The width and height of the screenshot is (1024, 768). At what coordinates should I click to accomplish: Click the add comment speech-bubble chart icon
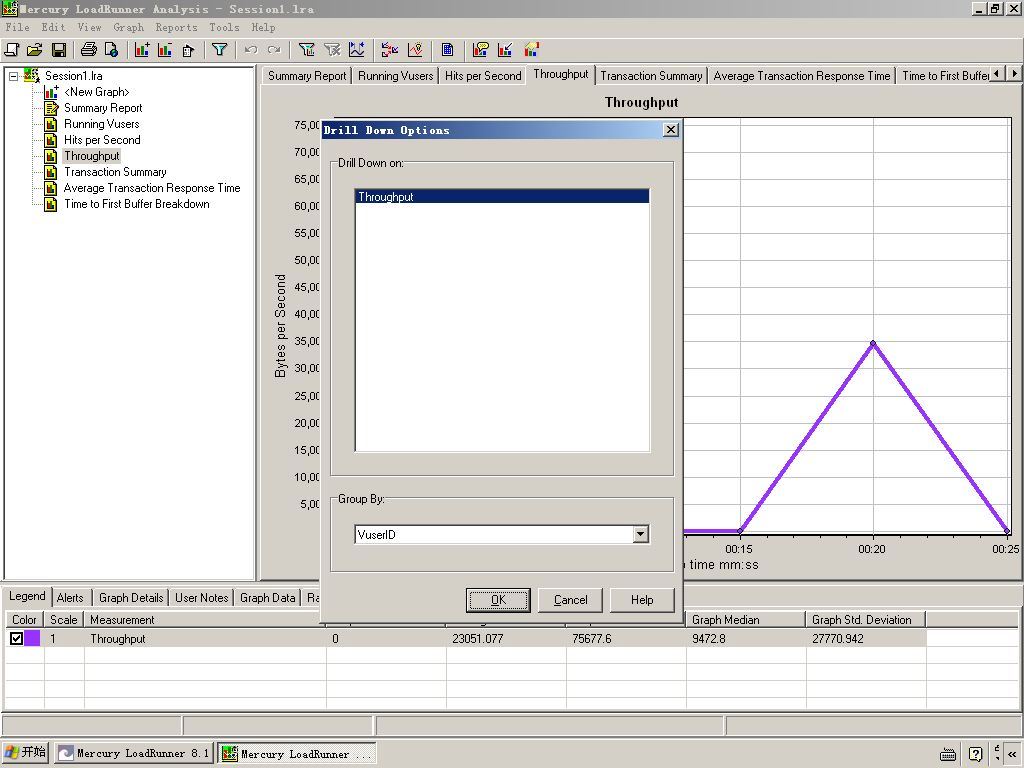(x=481, y=50)
